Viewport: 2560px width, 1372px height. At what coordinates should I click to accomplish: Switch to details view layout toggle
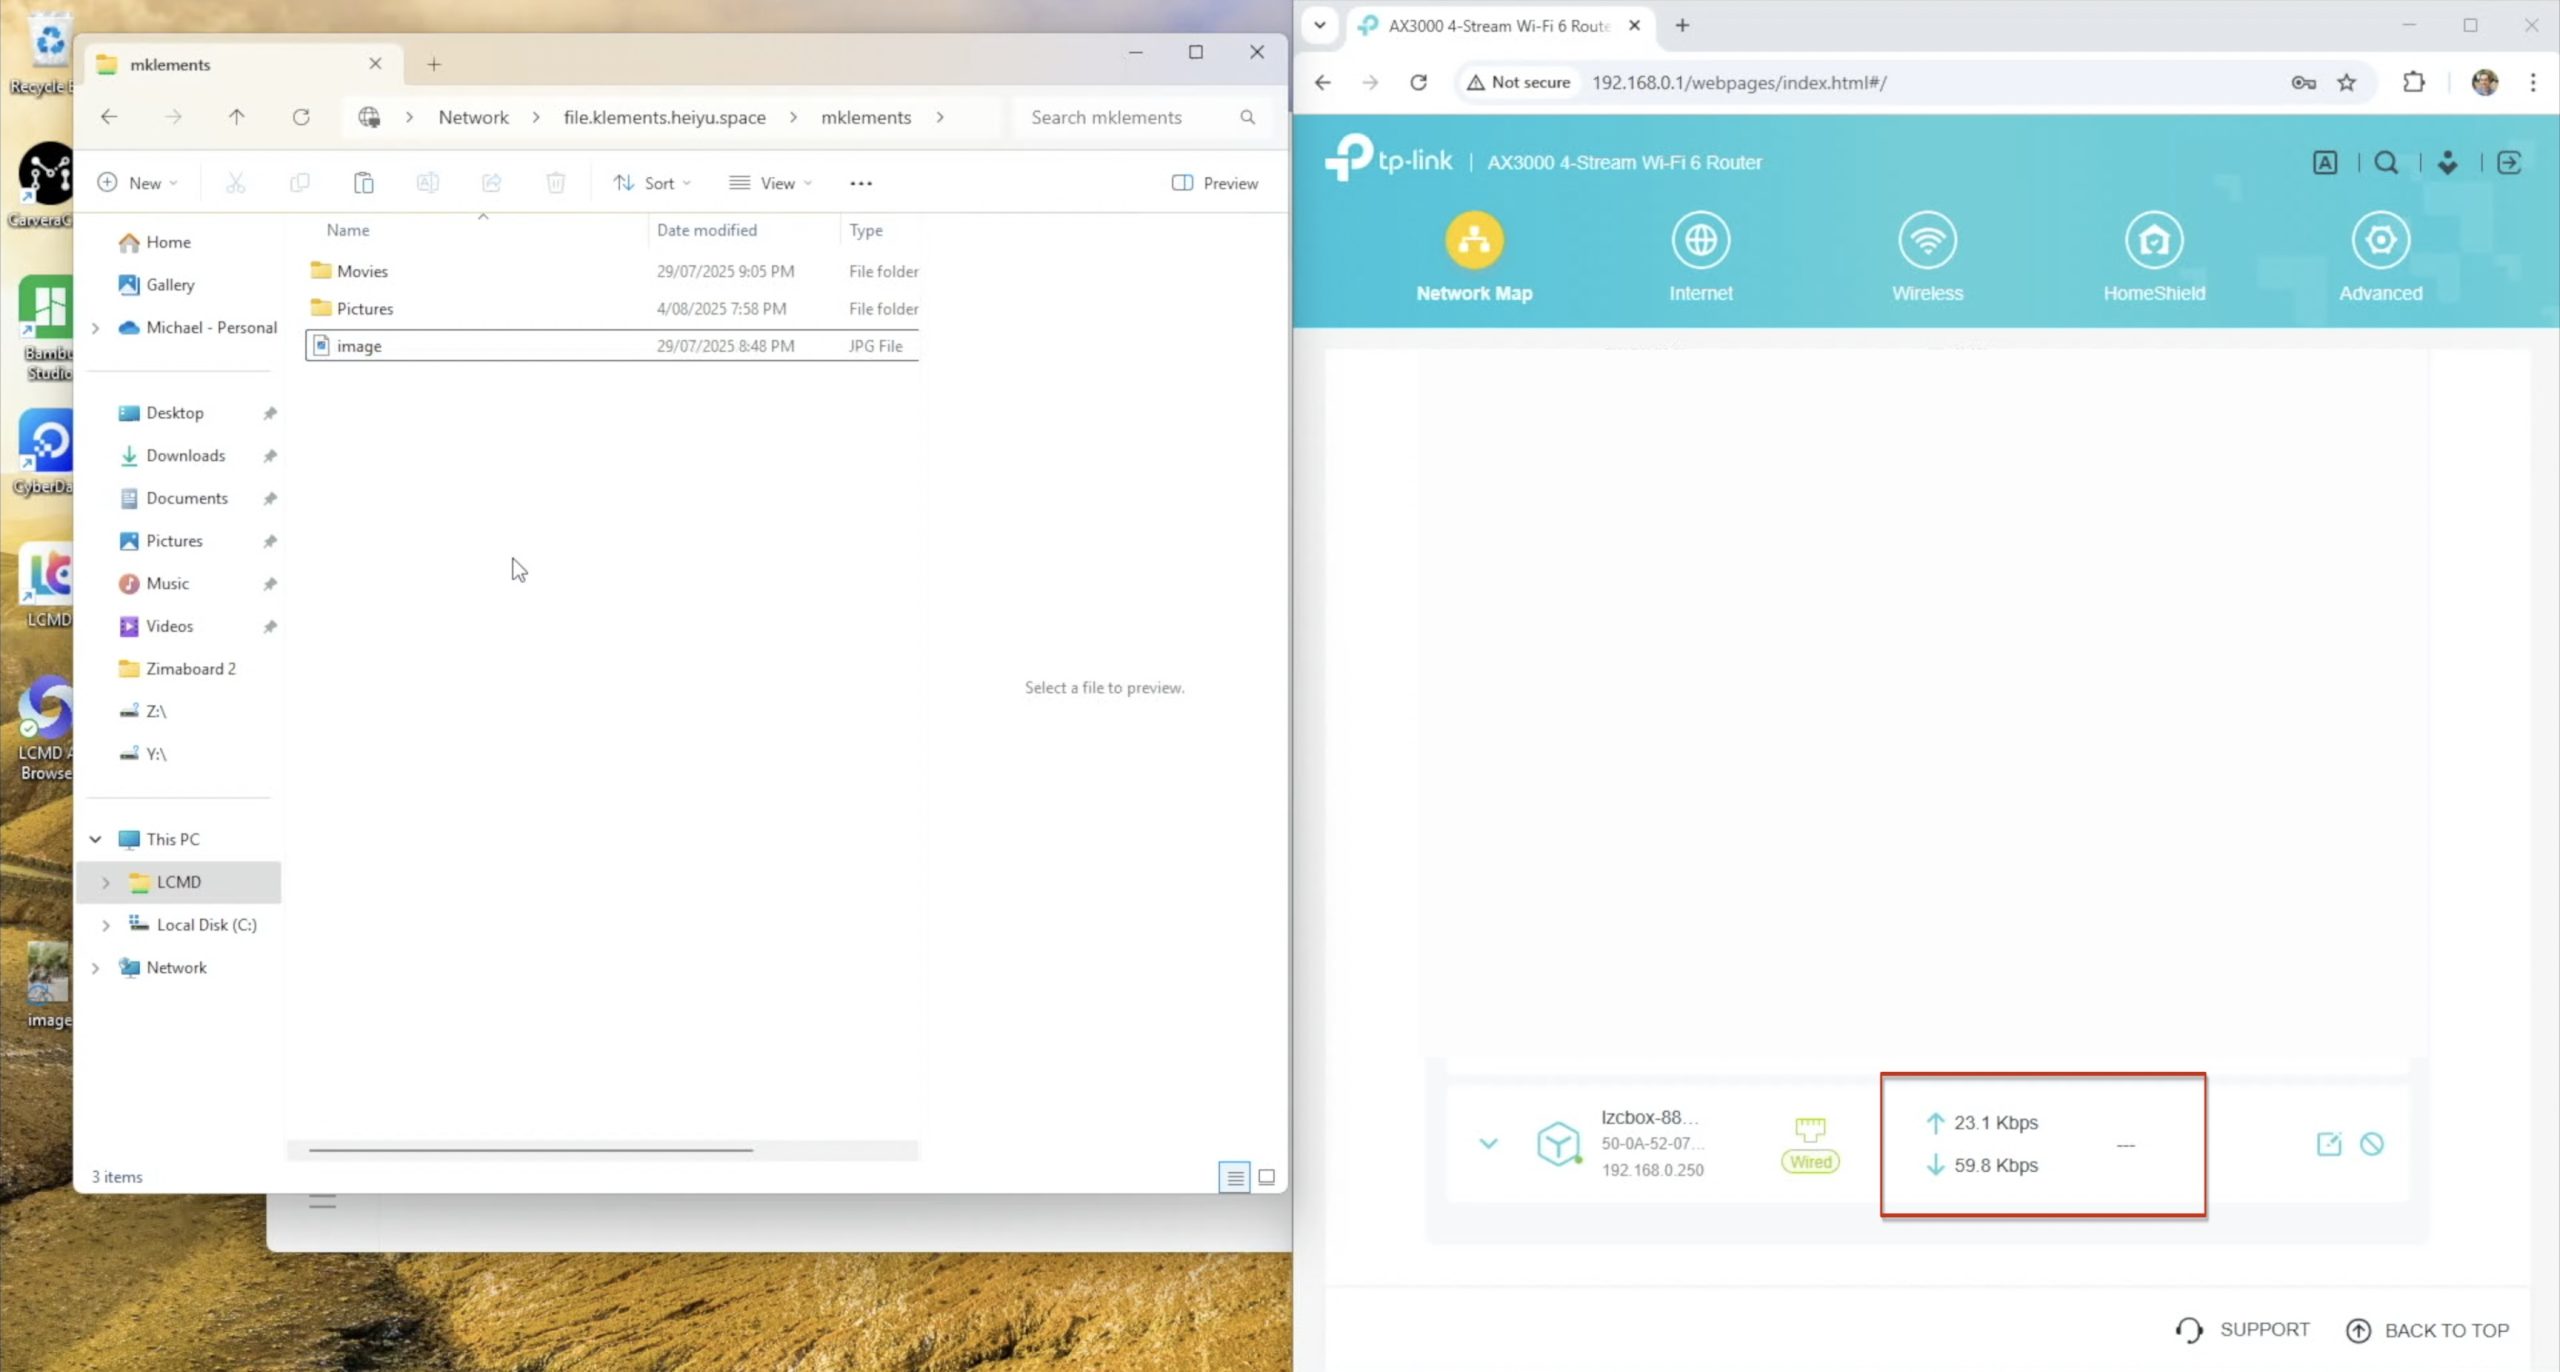(1235, 1177)
